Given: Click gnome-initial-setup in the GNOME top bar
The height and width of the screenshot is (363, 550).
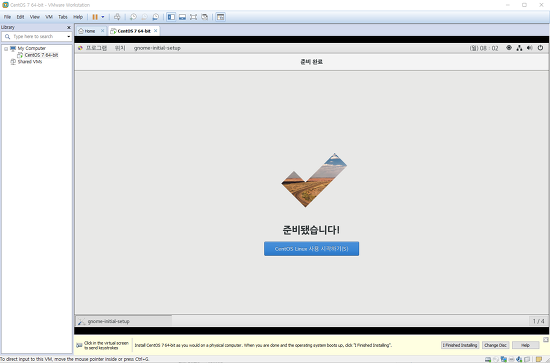Looking at the screenshot, I should pos(157,48).
